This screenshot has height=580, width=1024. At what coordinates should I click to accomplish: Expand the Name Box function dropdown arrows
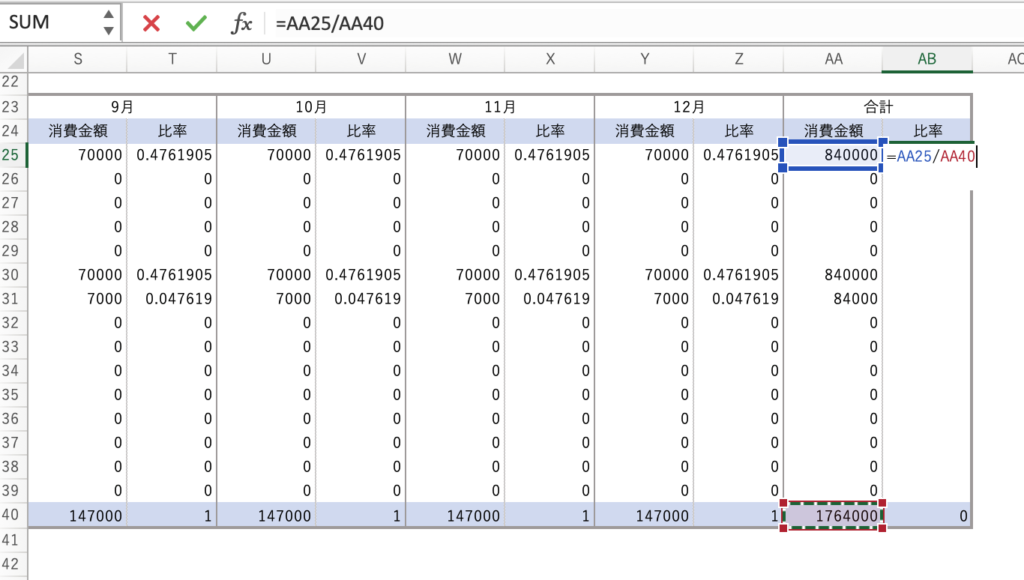[x=108, y=22]
